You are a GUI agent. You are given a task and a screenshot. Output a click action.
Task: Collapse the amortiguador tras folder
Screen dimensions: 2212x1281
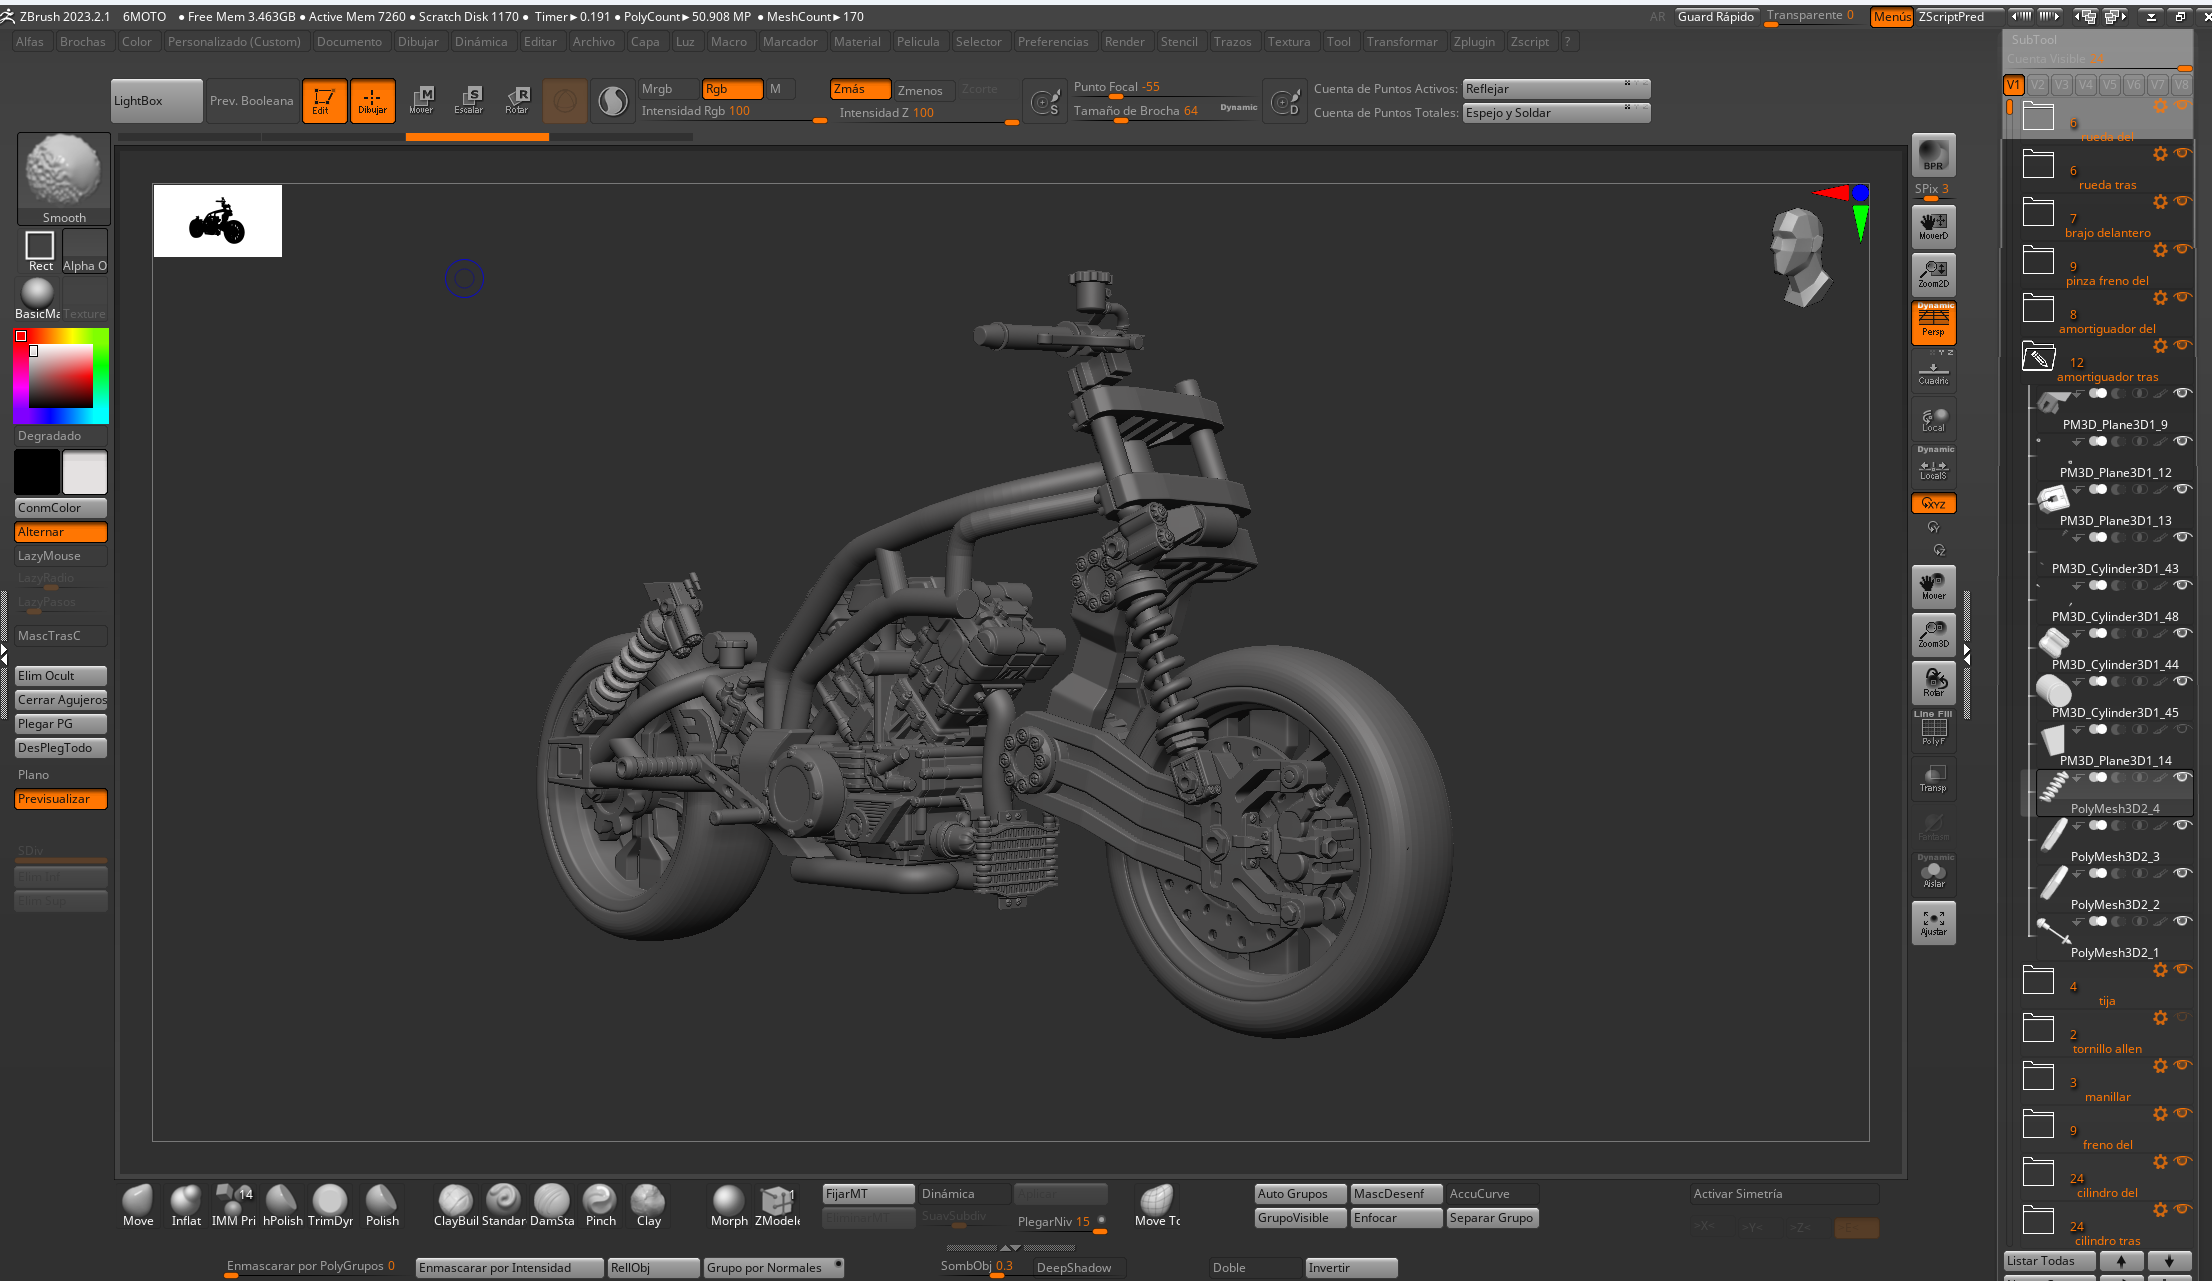(2038, 357)
